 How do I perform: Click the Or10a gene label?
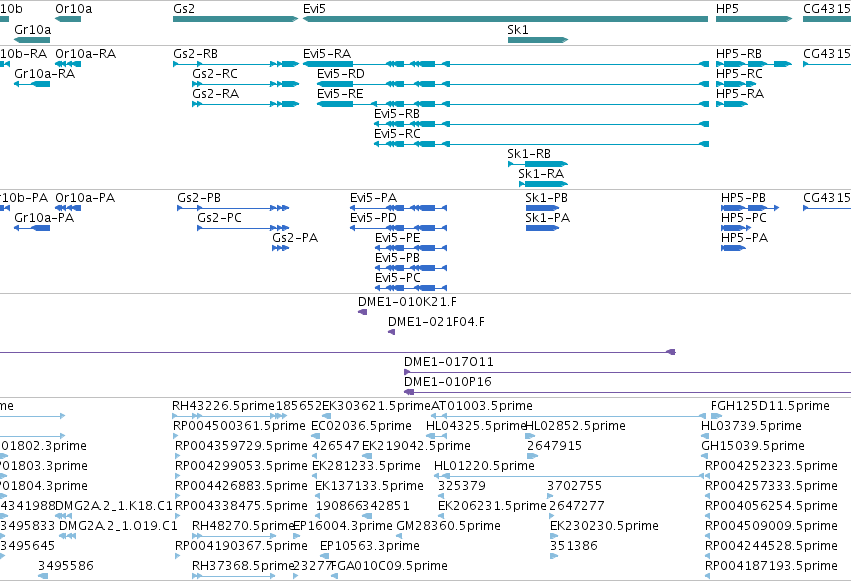pos(74,9)
